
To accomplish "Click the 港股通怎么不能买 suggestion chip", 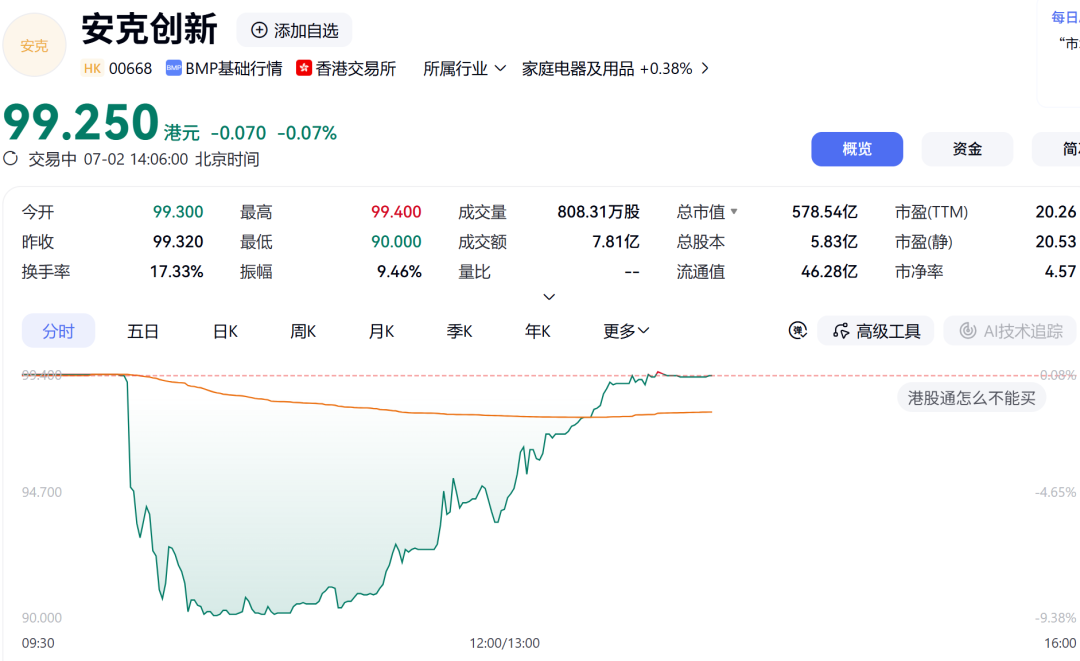I will tap(971, 398).
